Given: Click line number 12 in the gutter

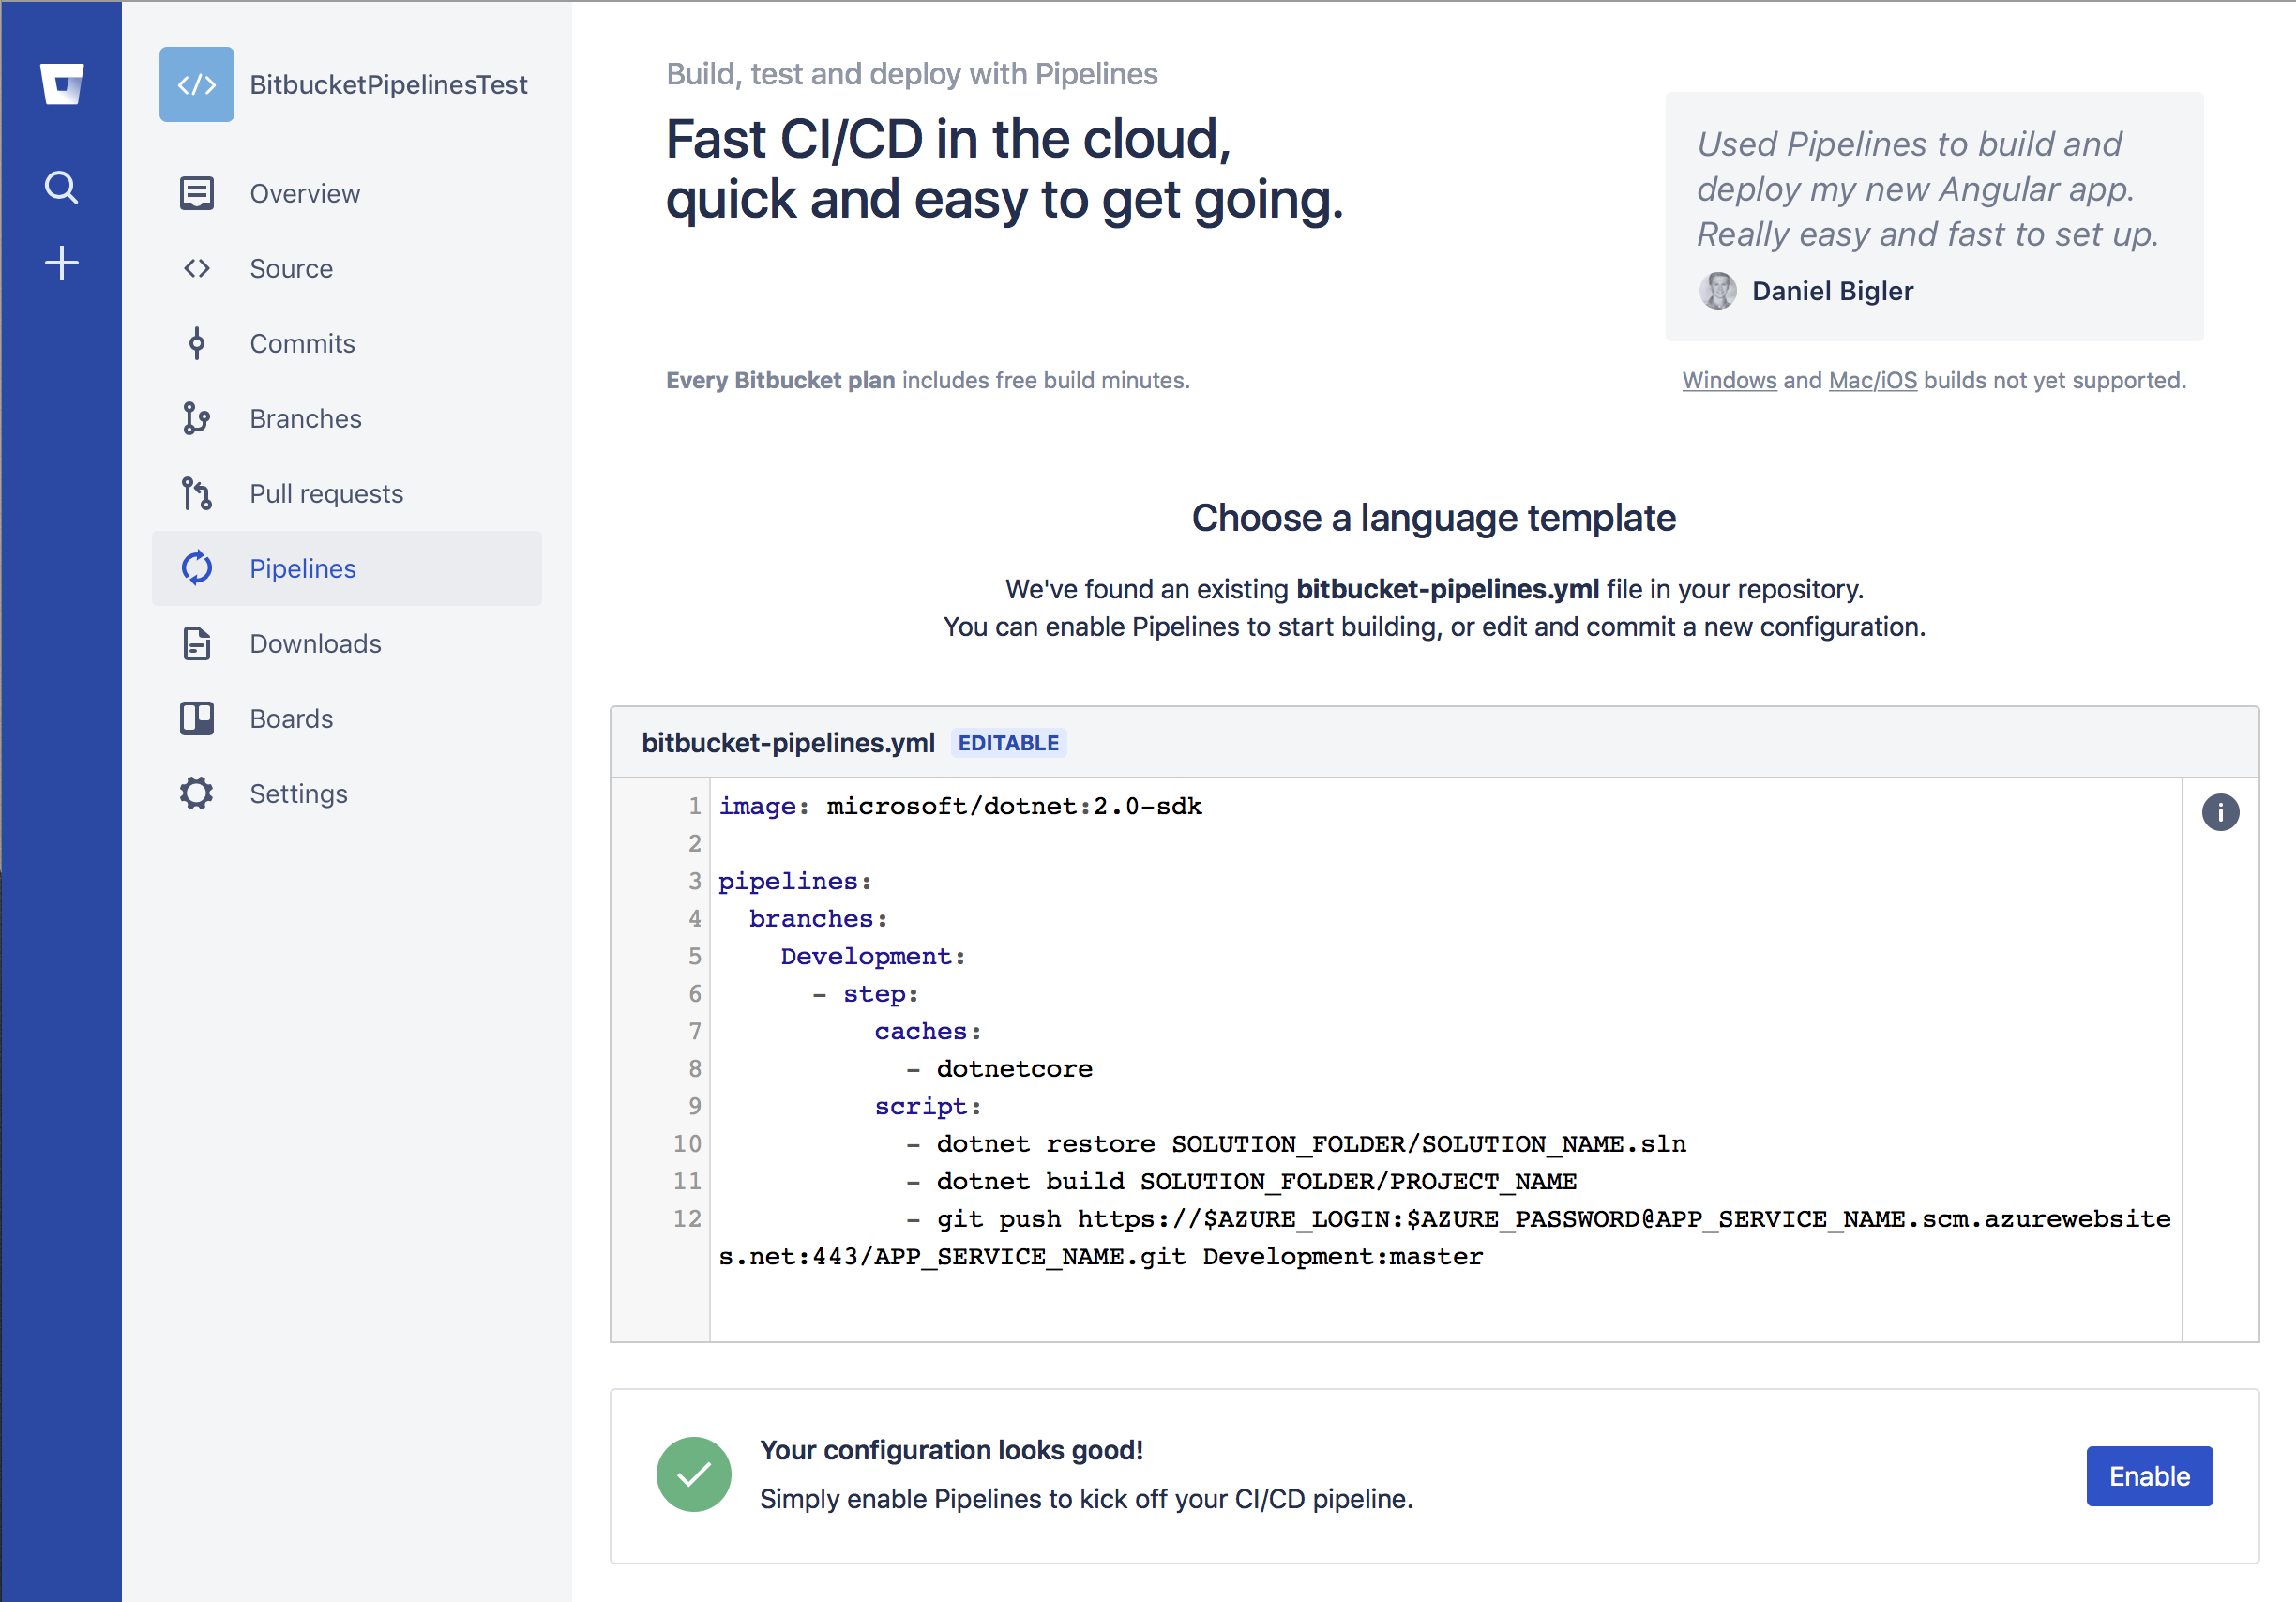Looking at the screenshot, I should (687, 1219).
